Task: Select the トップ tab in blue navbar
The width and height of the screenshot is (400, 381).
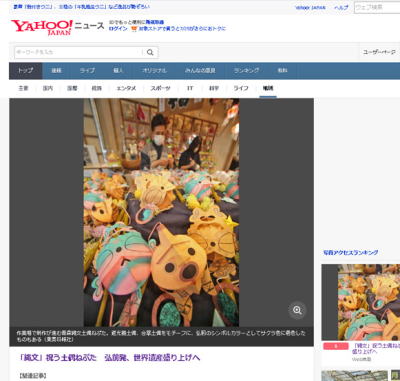Action: point(26,71)
